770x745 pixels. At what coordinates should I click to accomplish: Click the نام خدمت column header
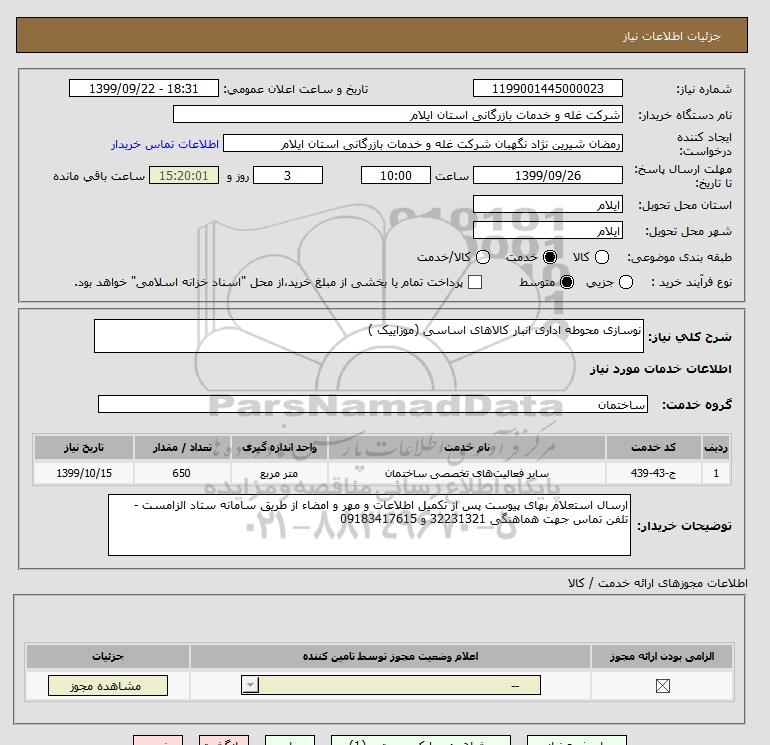467,447
